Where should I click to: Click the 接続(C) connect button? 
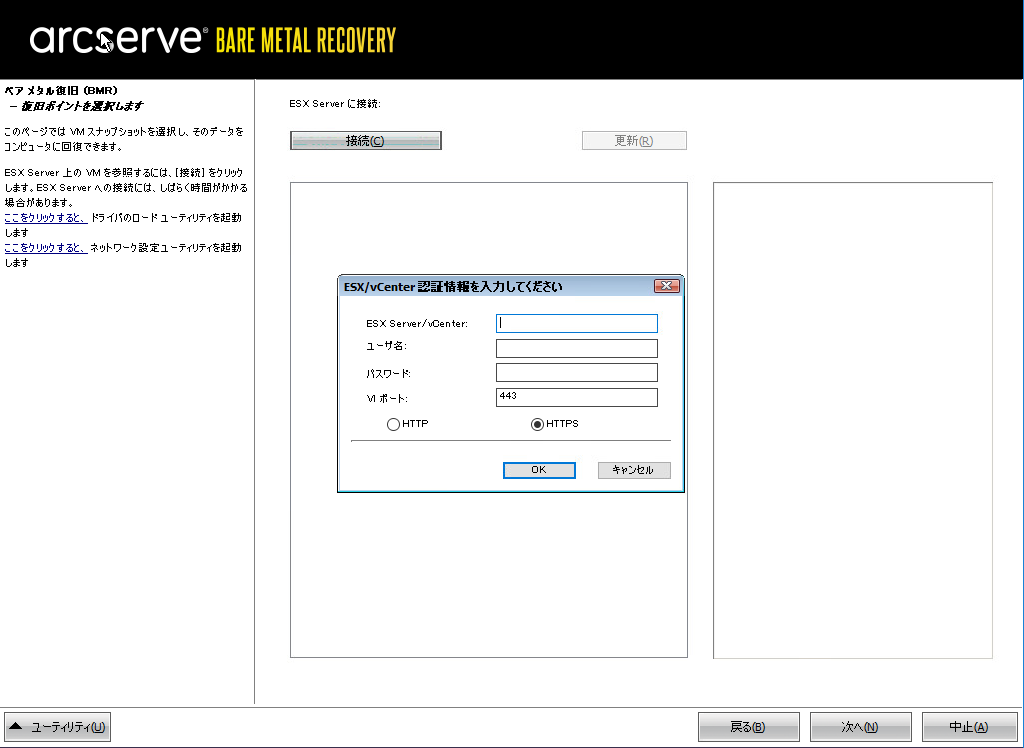(x=366, y=140)
